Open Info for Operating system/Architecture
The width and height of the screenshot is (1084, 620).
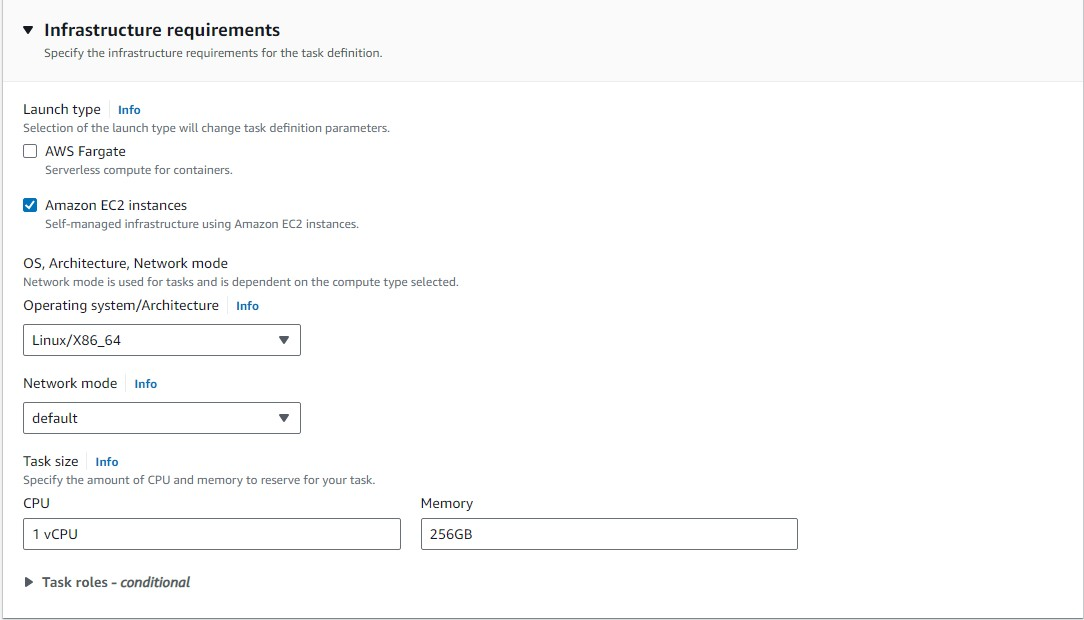click(246, 306)
